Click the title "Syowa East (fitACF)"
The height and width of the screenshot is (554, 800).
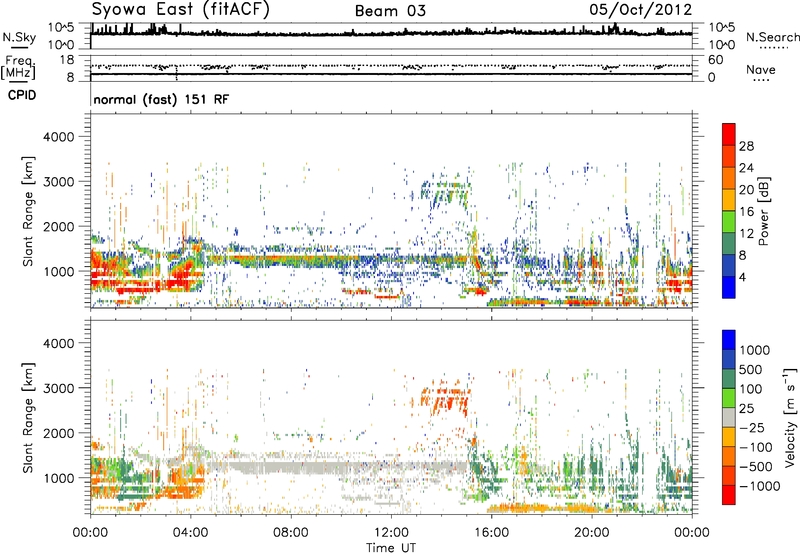click(181, 10)
